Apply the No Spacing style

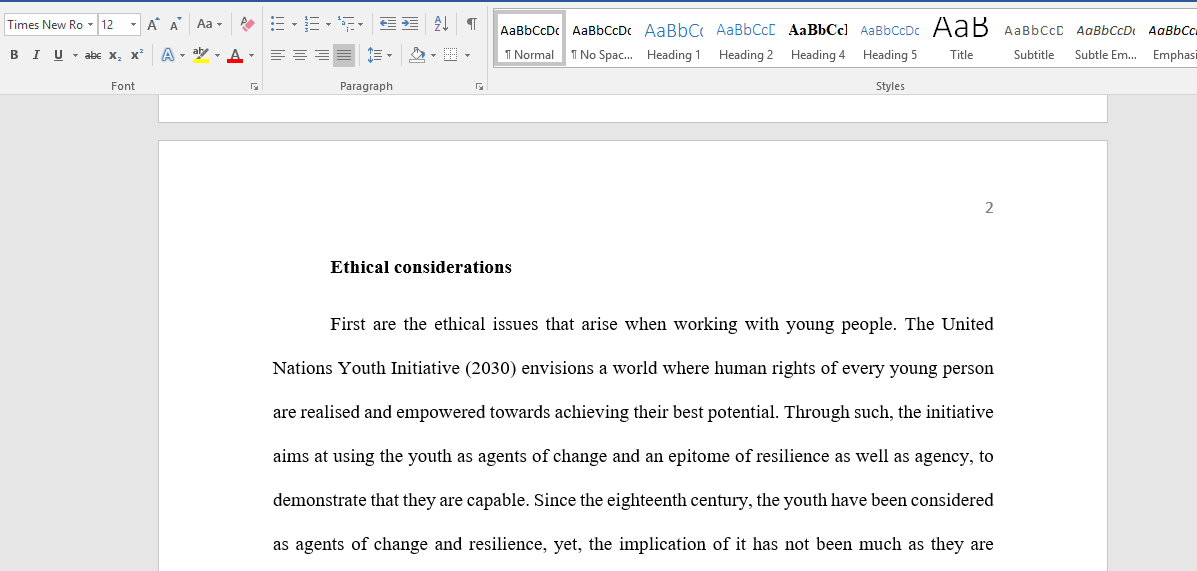click(x=602, y=38)
